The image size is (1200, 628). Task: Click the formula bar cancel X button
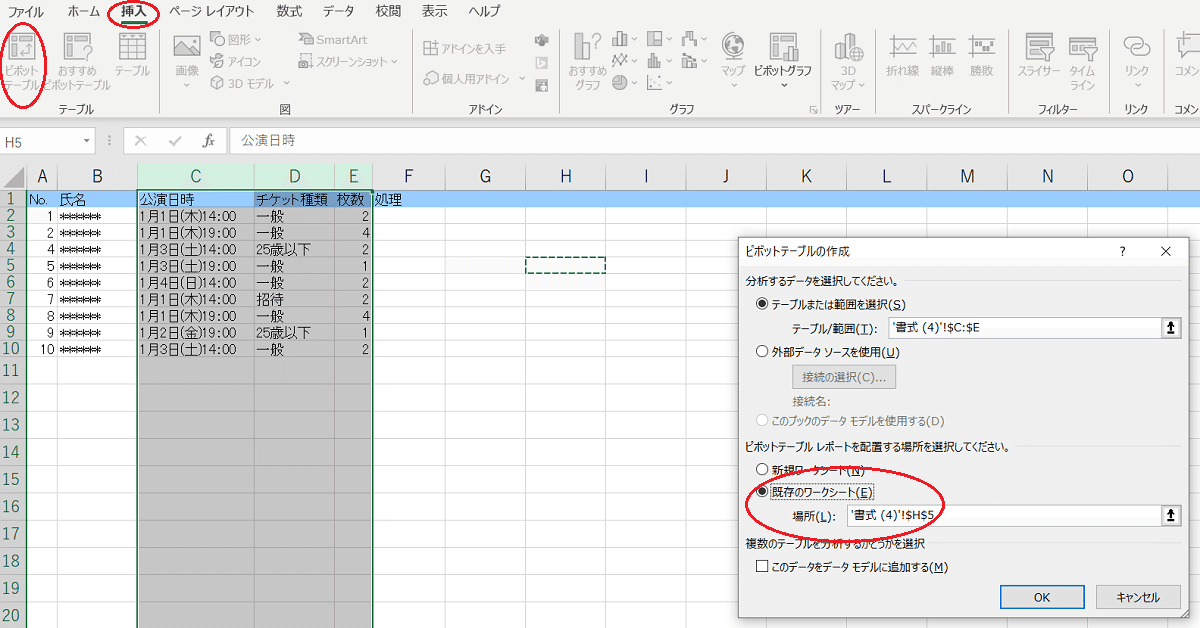[x=141, y=141]
